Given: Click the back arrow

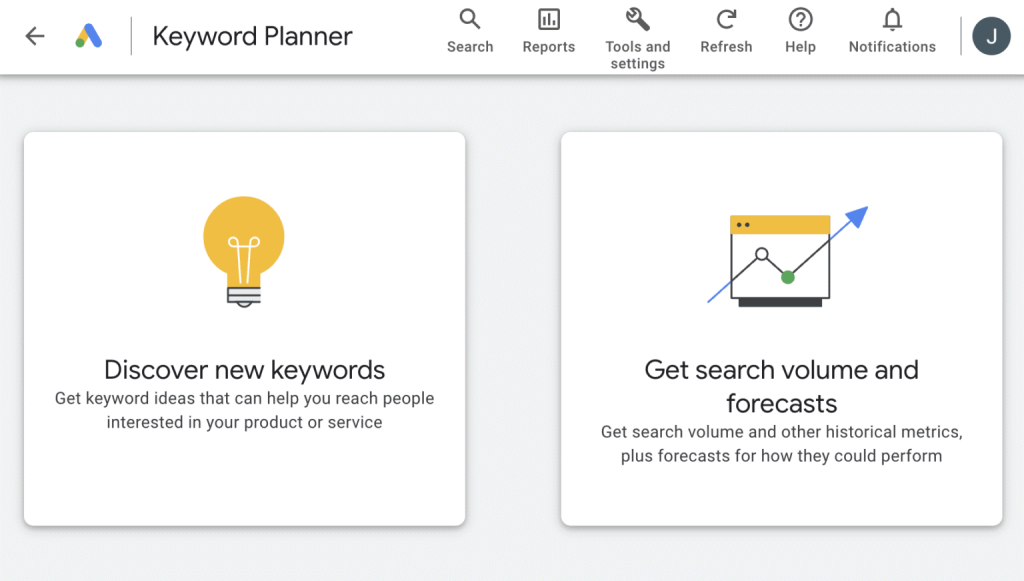Looking at the screenshot, I should (34, 36).
